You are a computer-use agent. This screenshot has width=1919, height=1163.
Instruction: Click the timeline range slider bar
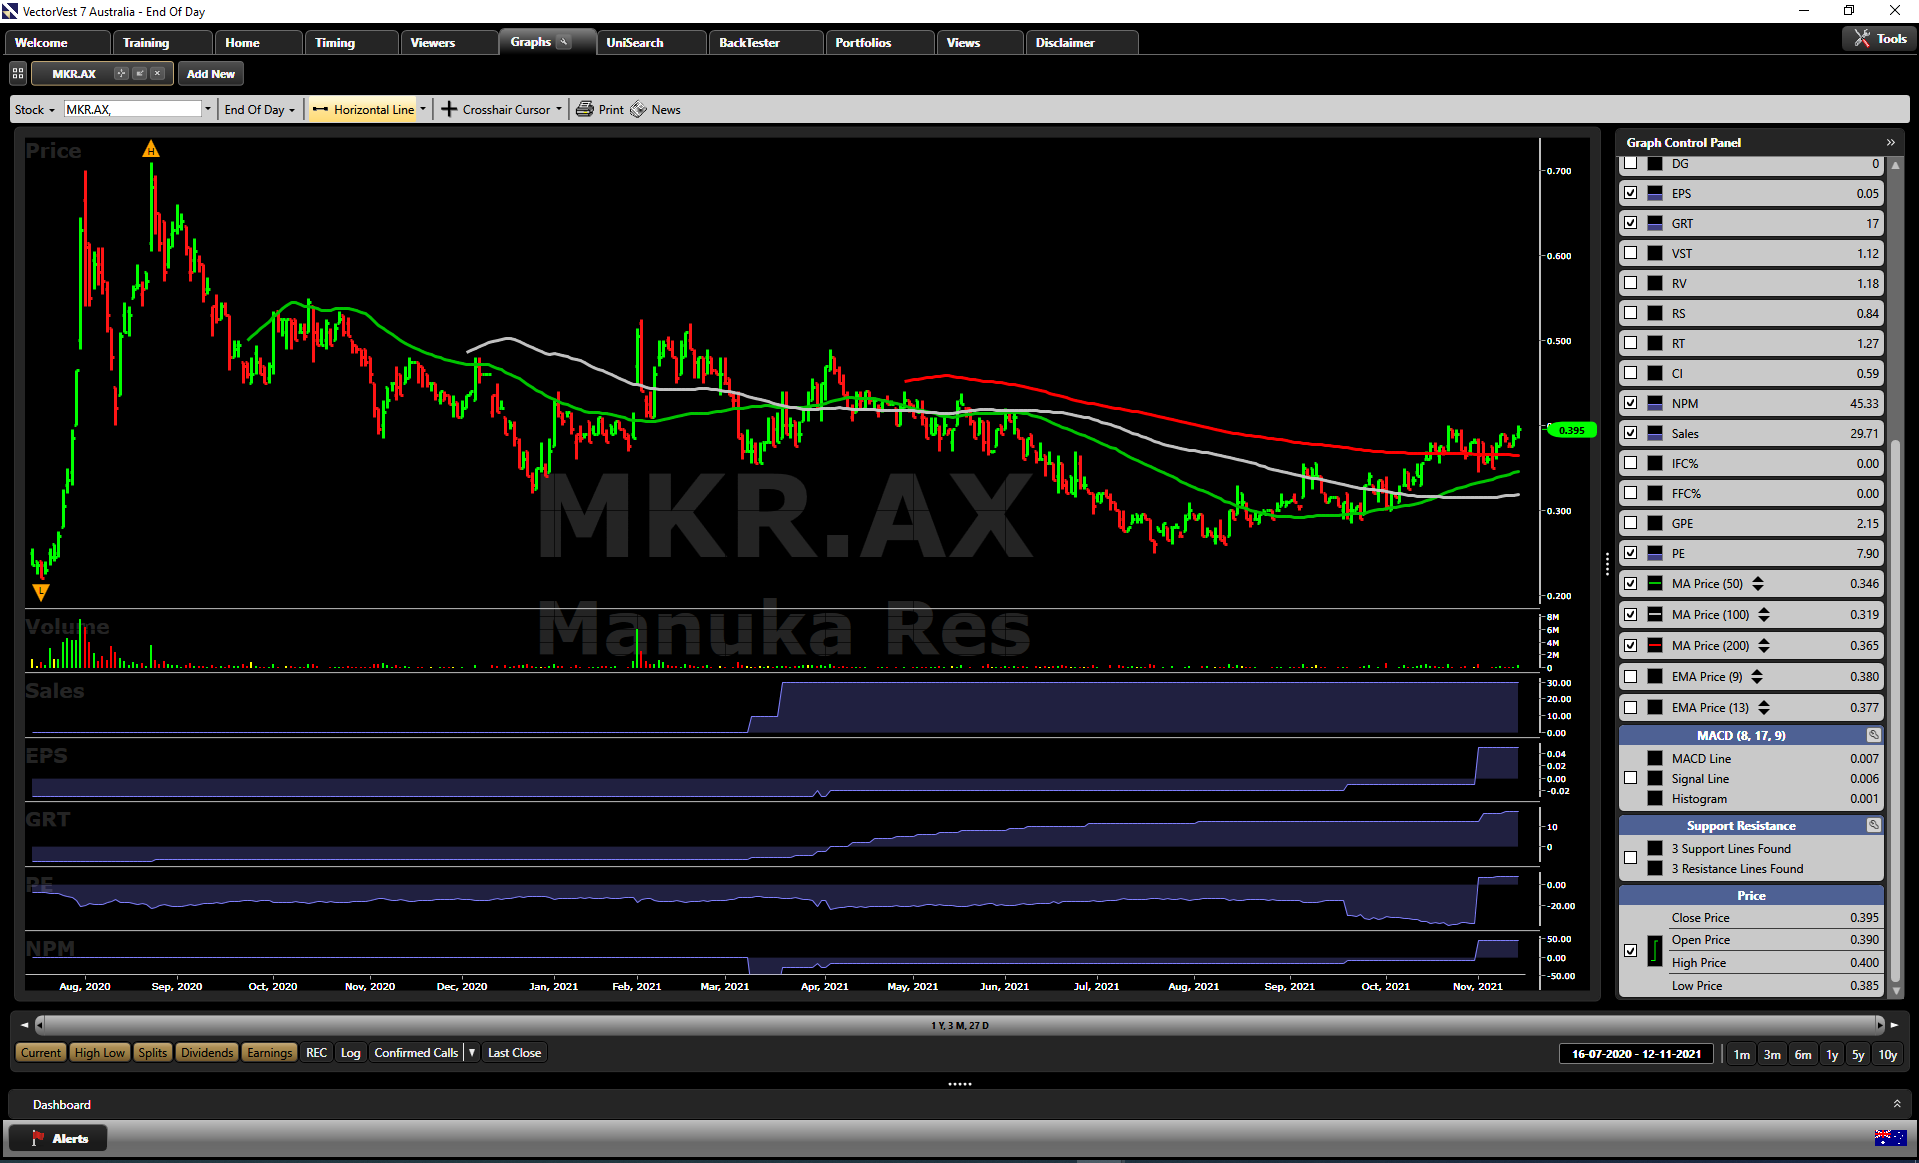[960, 1025]
